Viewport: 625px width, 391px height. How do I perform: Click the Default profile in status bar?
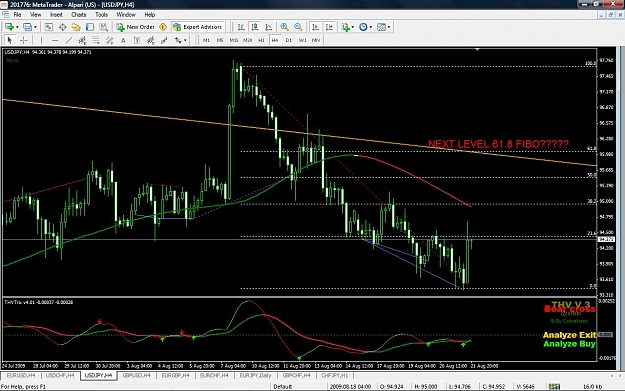tap(283, 387)
